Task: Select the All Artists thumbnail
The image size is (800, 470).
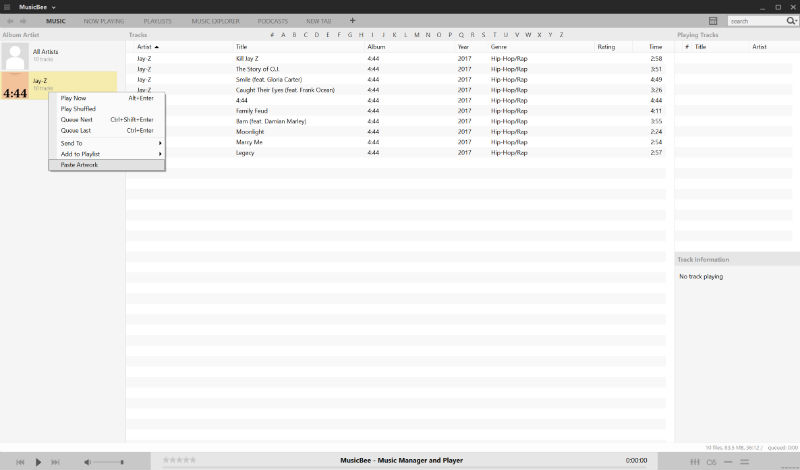Action: coord(16,55)
